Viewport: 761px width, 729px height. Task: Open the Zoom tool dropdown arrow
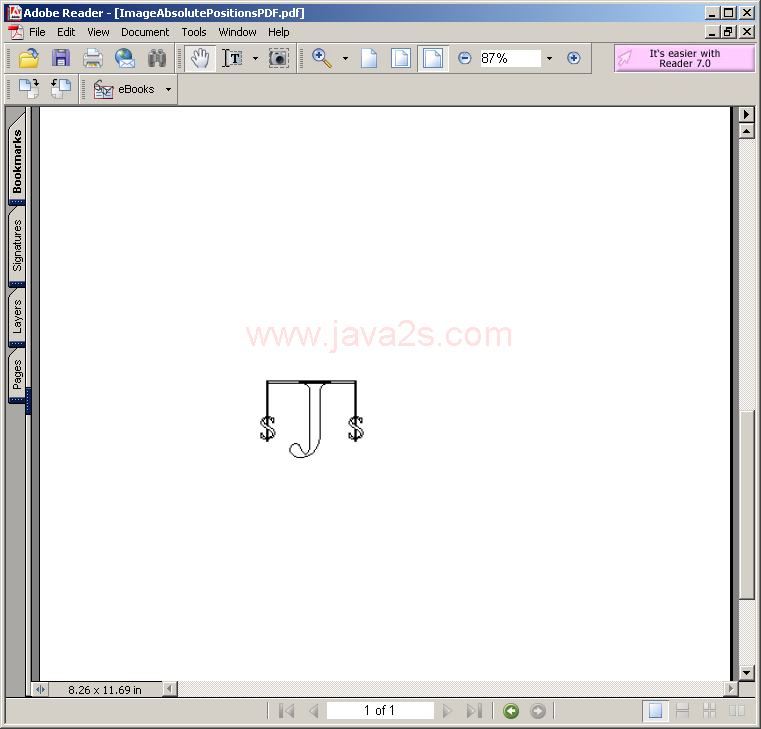346,59
